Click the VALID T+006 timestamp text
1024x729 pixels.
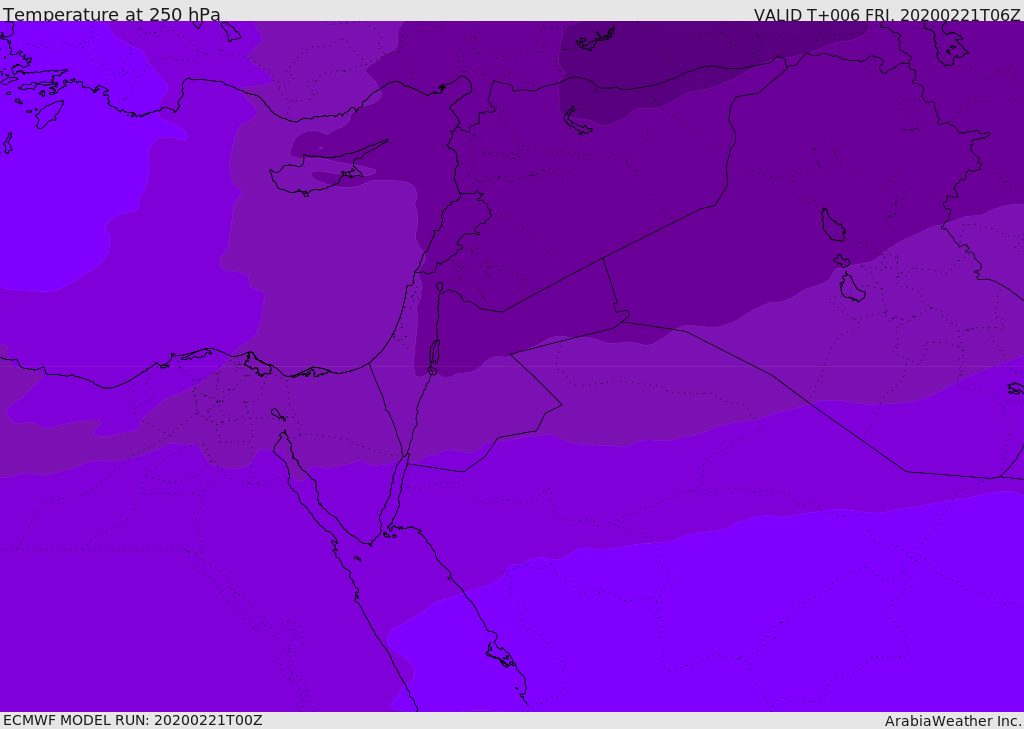click(x=886, y=15)
